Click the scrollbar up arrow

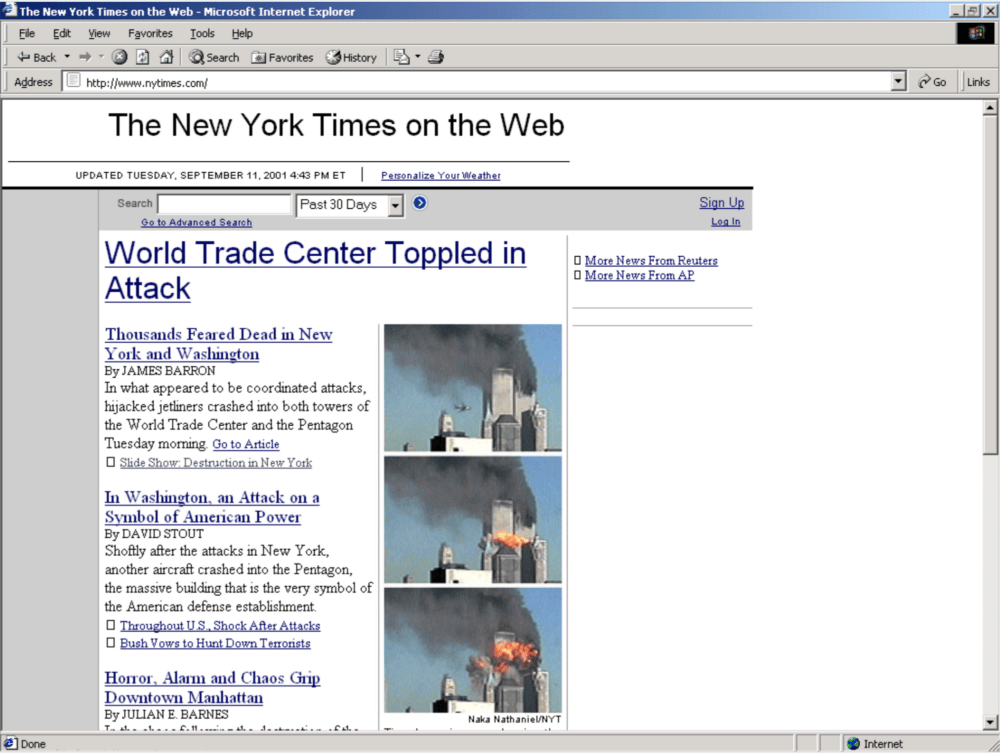990,107
